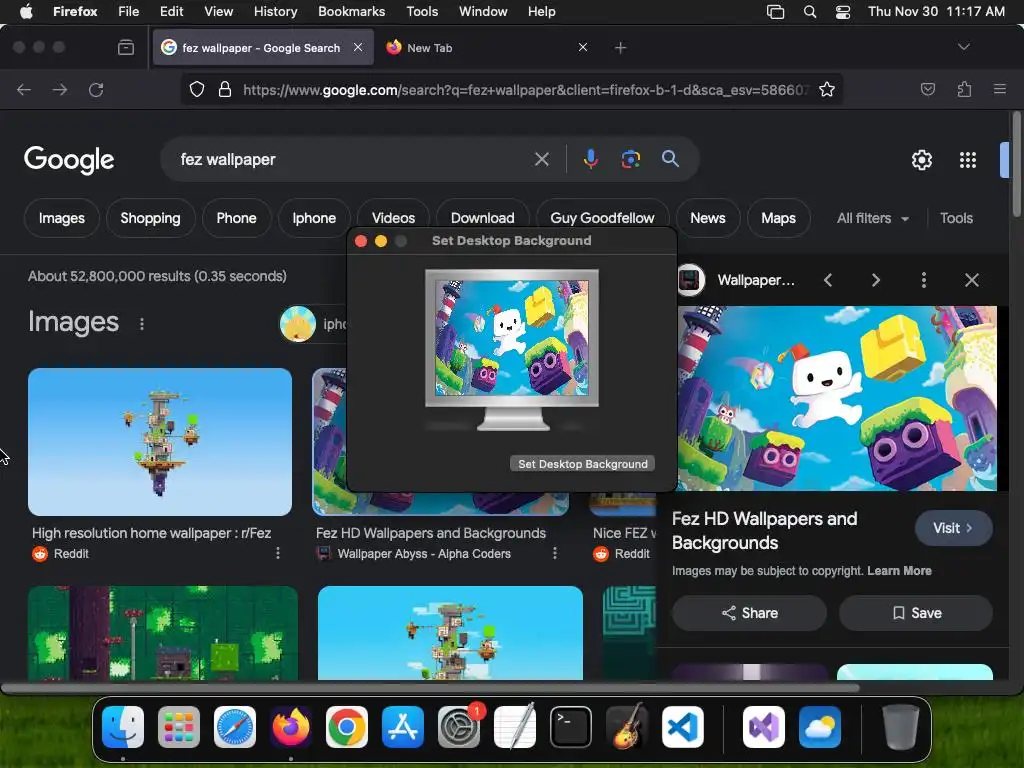Screen dimensions: 1024x768
Task: Open the Reddit floating island wallpaper thumbnail
Action: [160, 442]
